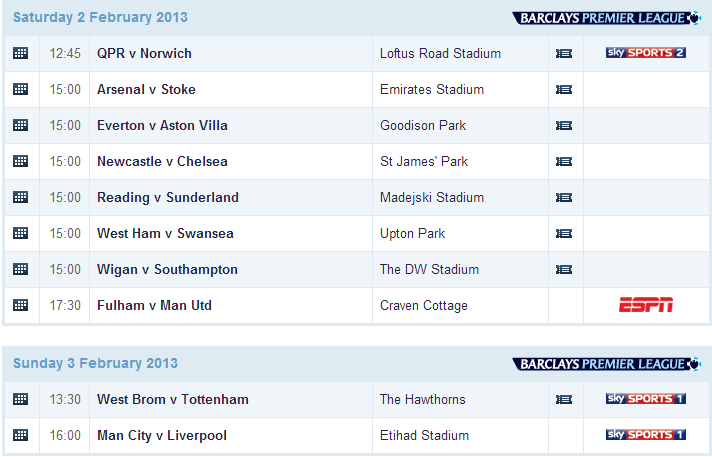Click ticket icon for Reading v Sunderland
The image size is (712, 457).
point(564,197)
